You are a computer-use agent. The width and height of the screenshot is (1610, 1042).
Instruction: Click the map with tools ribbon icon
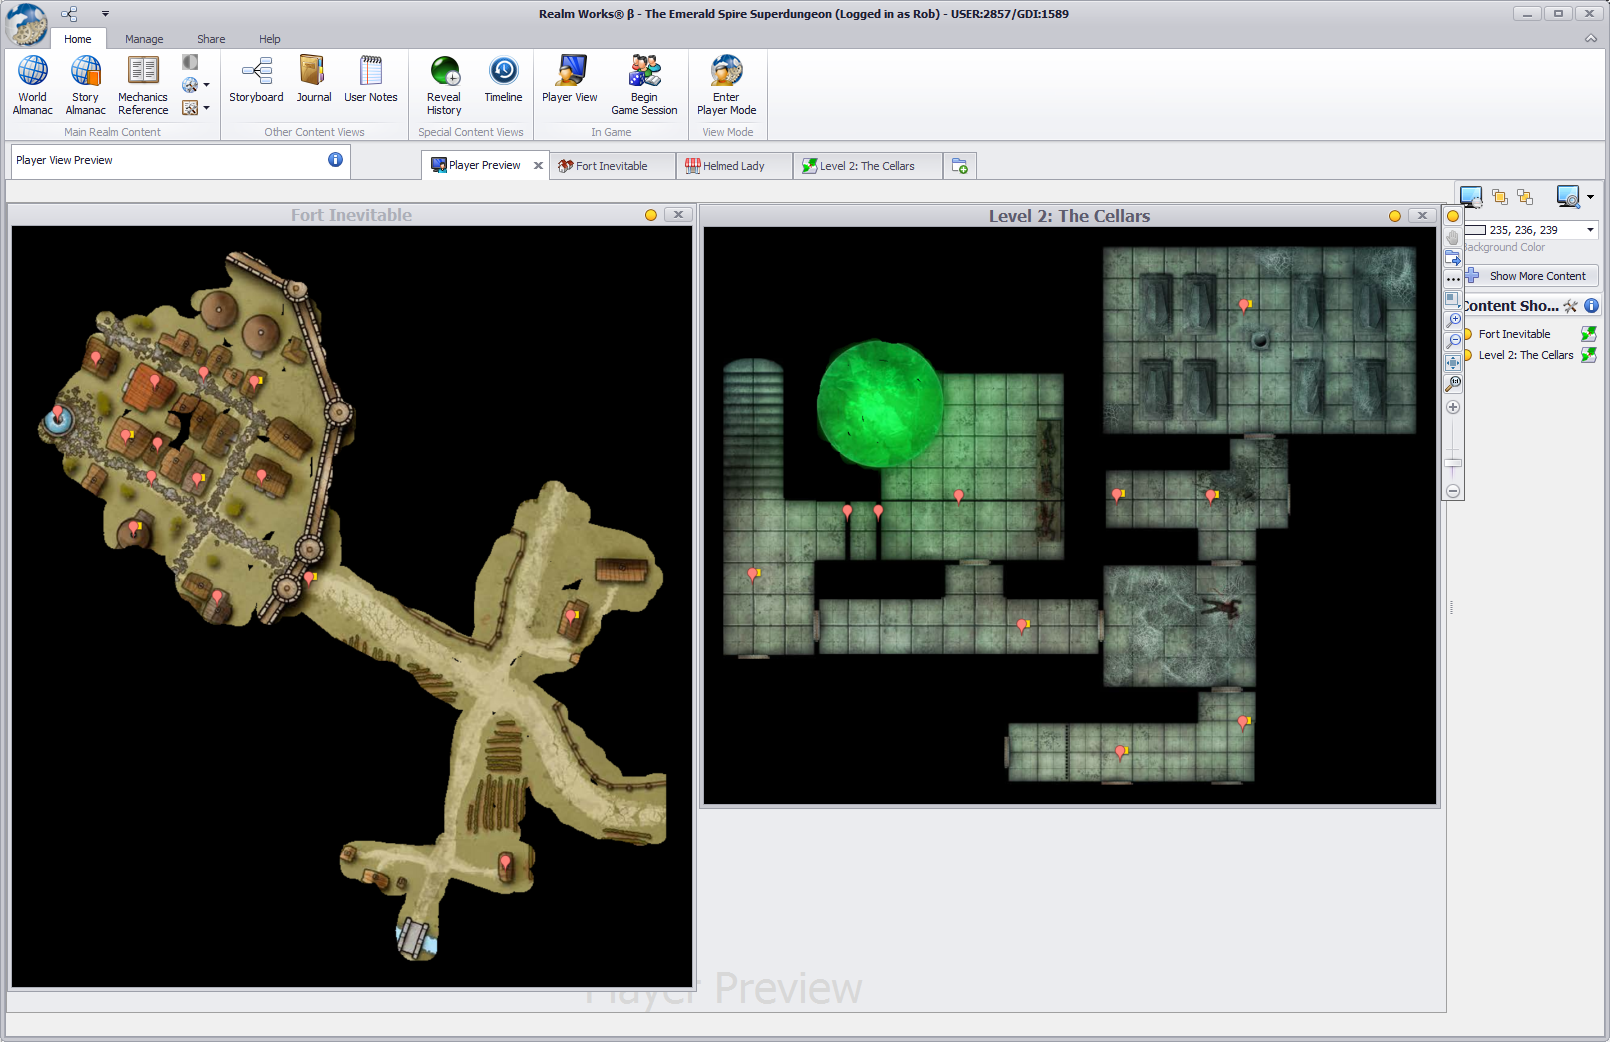point(190,108)
